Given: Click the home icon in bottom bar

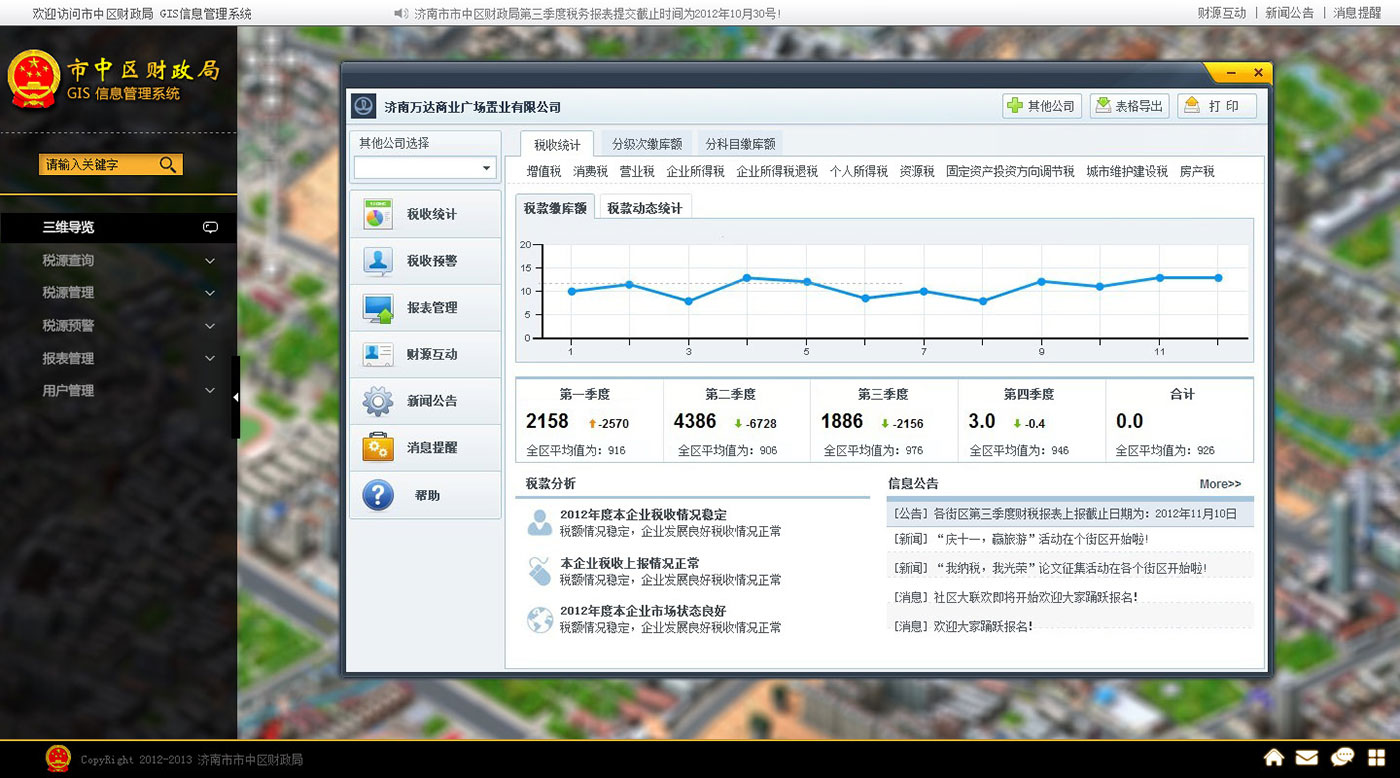Looking at the screenshot, I should [1274, 758].
